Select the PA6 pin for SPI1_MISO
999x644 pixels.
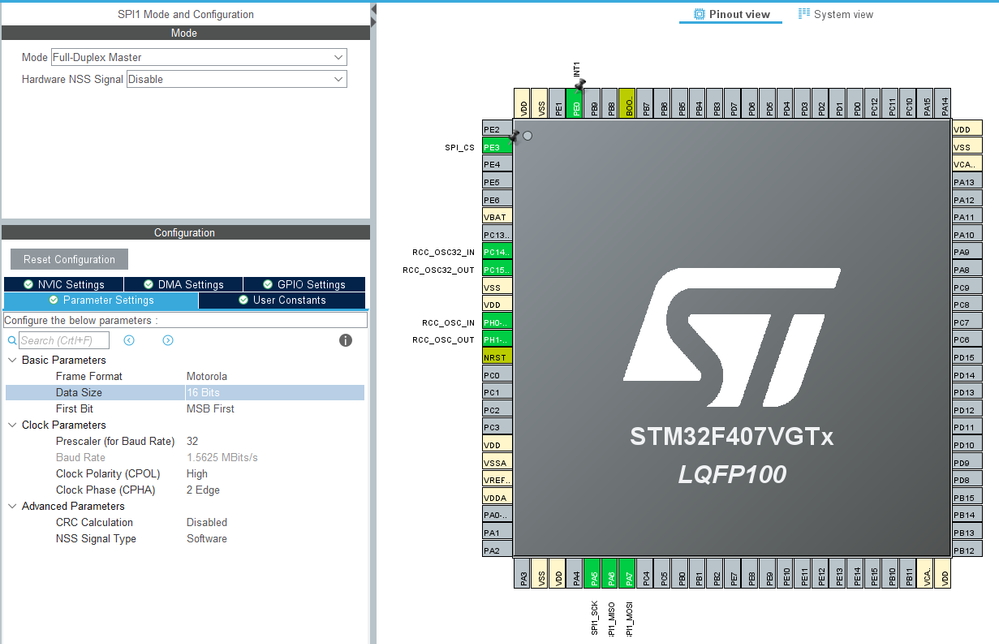[x=612, y=573]
